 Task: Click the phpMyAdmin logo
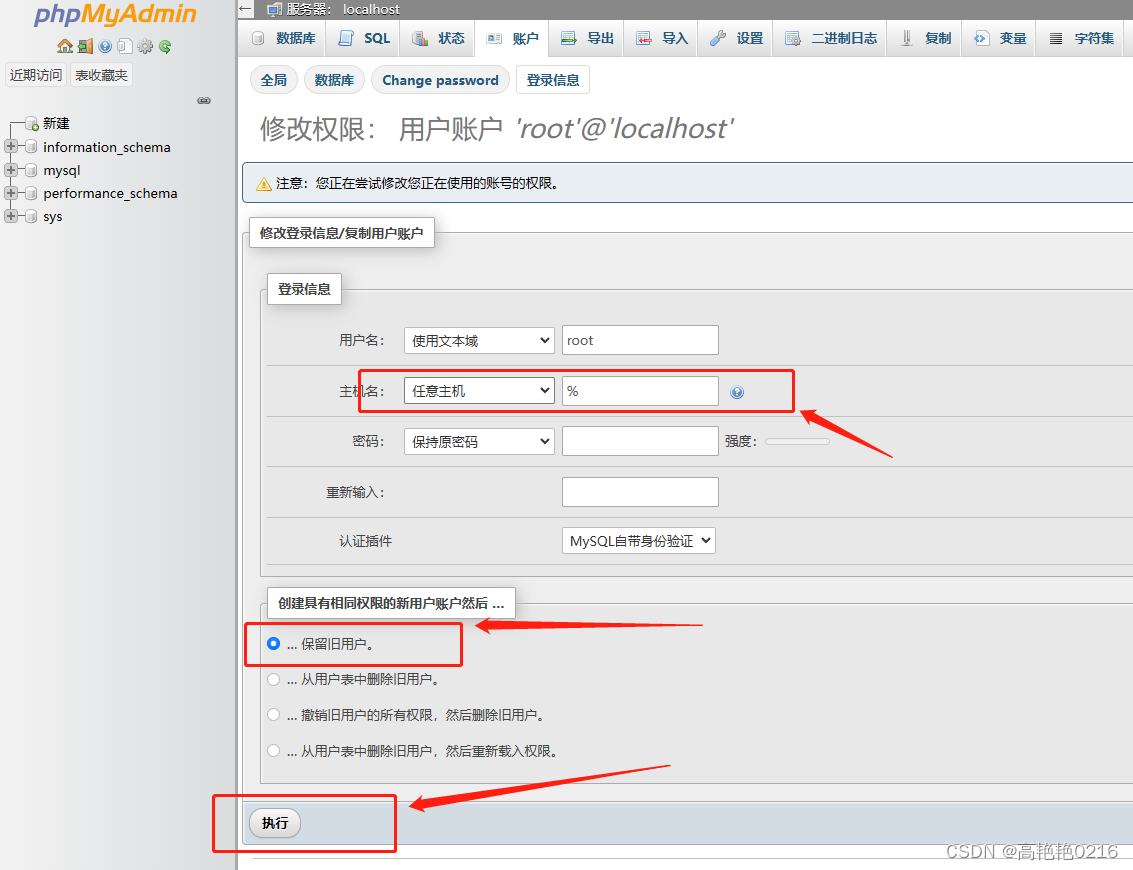pyautogui.click(x=116, y=14)
